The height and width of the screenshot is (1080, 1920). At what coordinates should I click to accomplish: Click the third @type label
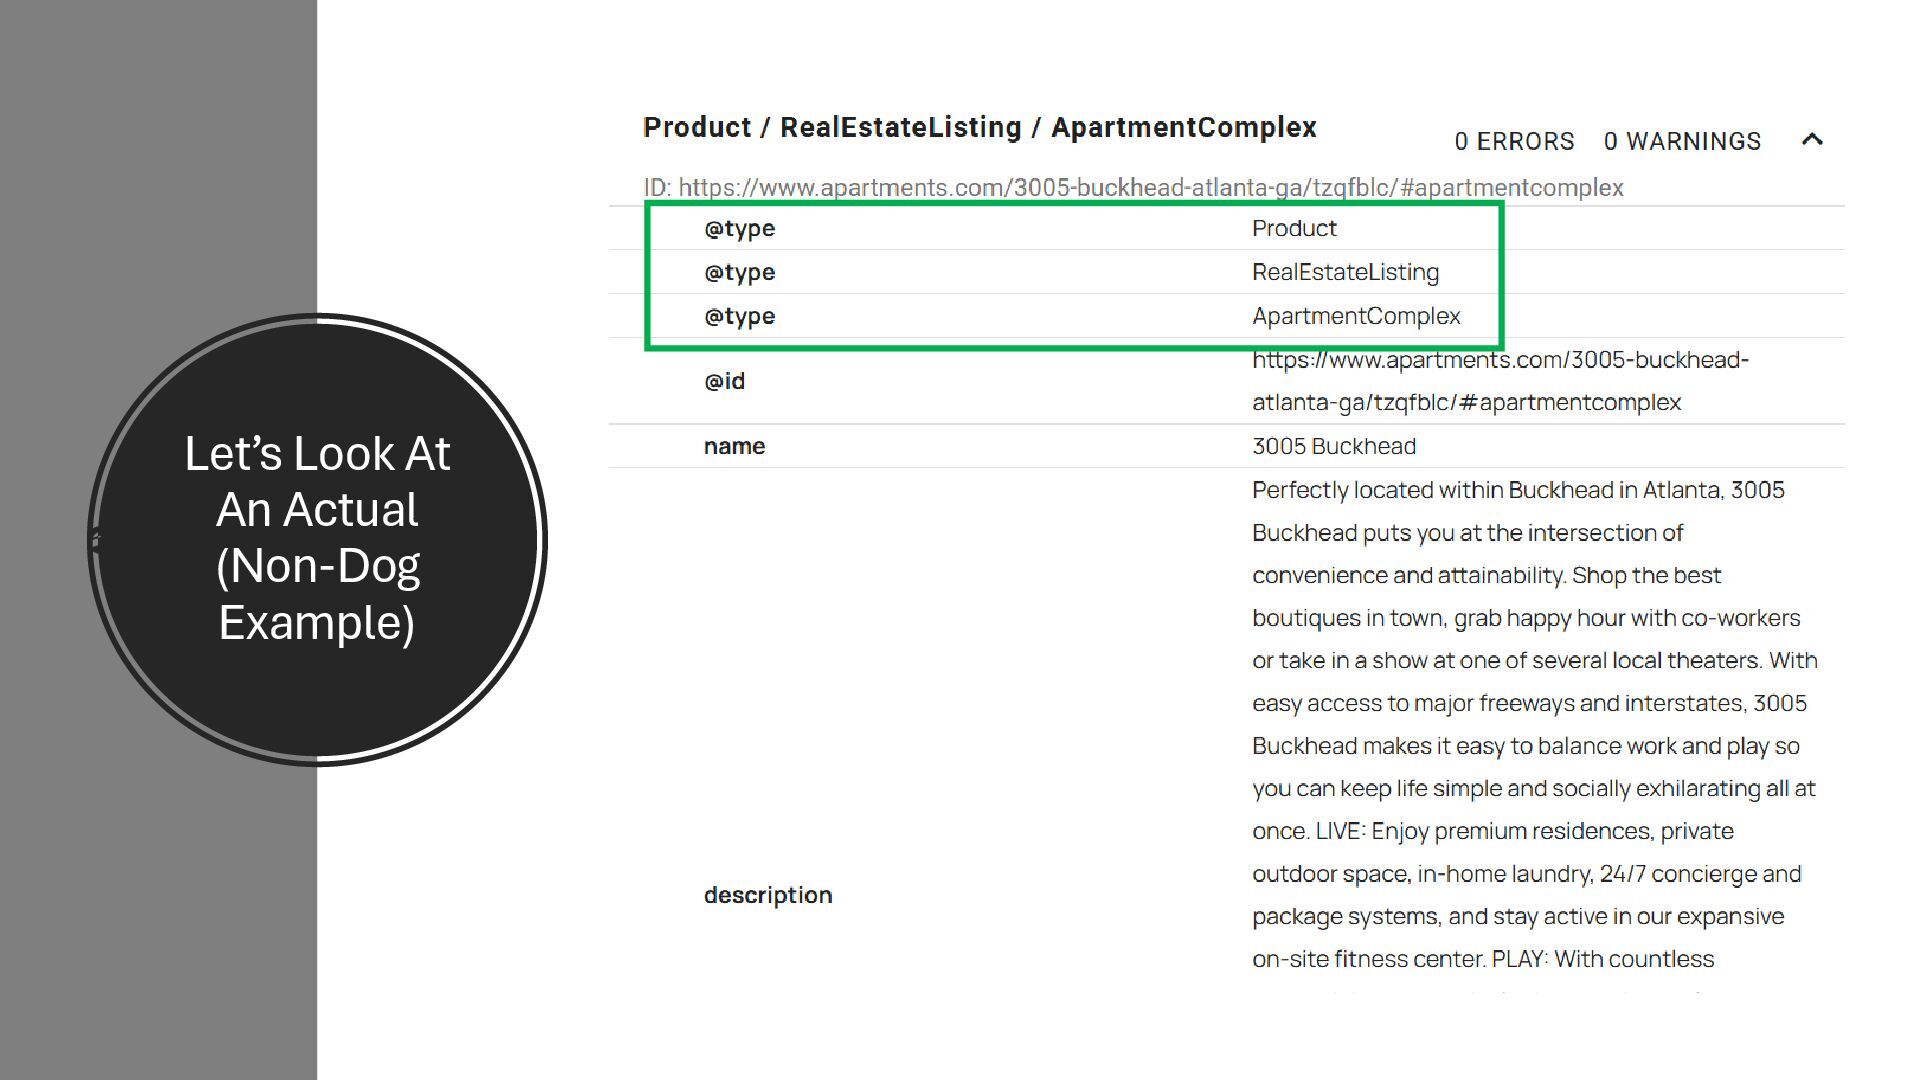click(739, 316)
